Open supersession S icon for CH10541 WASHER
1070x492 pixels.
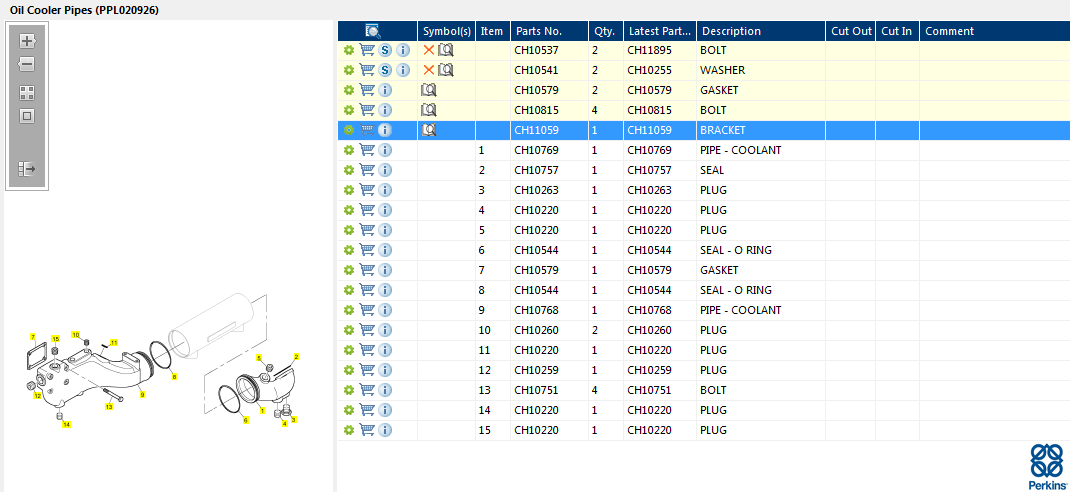click(x=385, y=70)
